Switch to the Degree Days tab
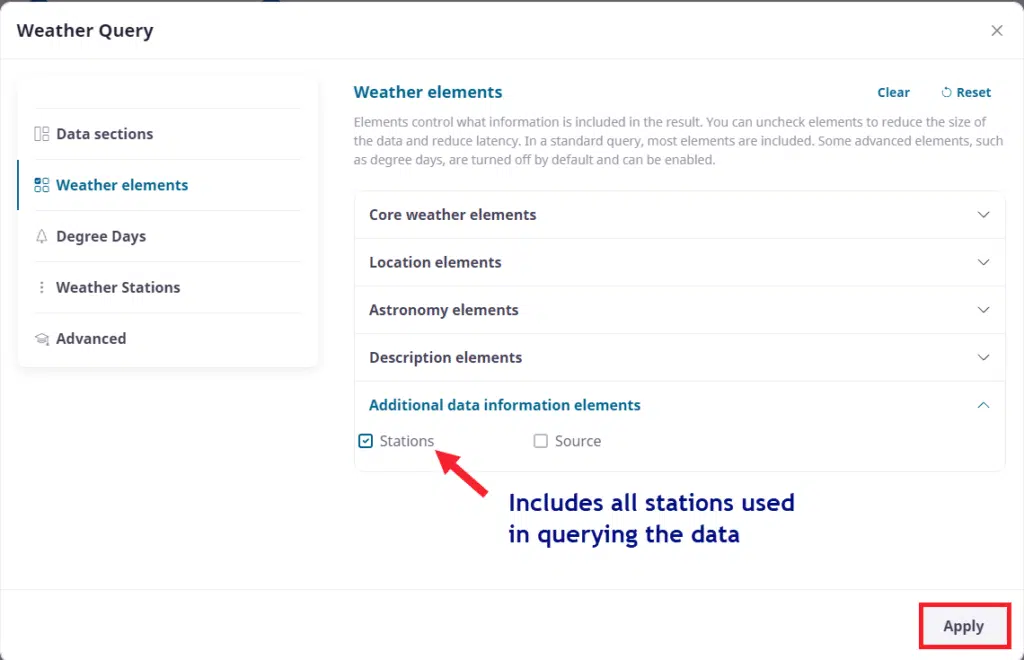The image size is (1024, 660). pyautogui.click(x=101, y=237)
